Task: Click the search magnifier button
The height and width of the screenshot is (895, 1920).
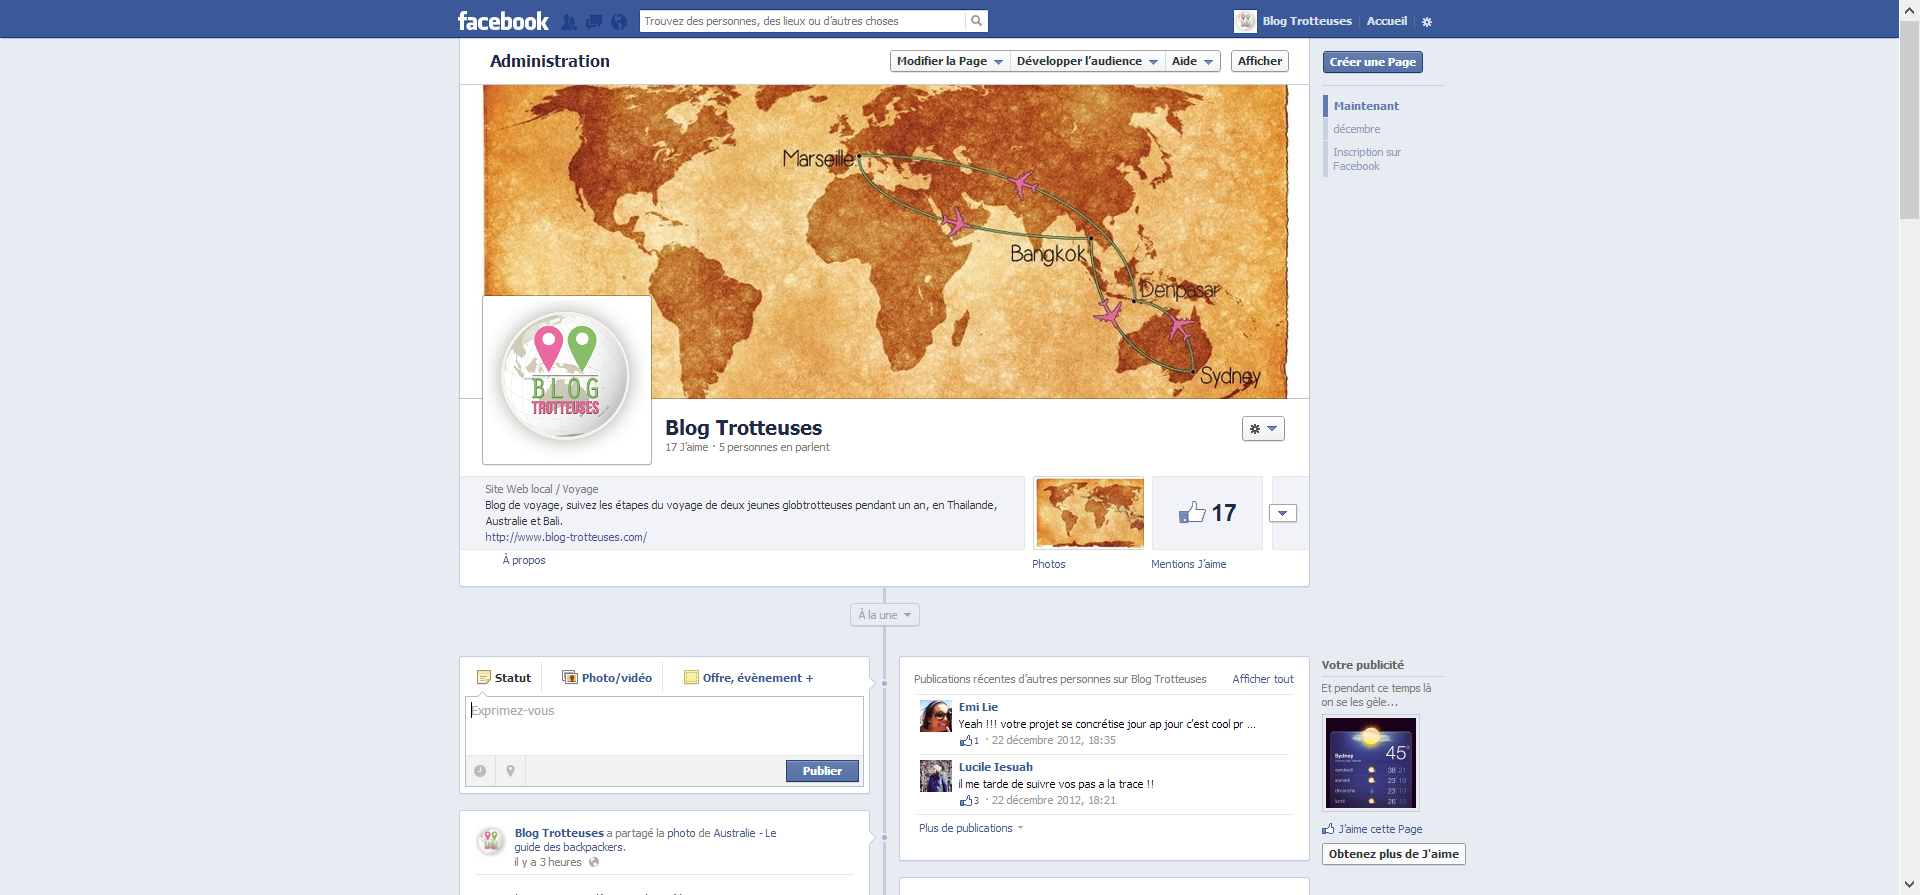Action: click(976, 21)
